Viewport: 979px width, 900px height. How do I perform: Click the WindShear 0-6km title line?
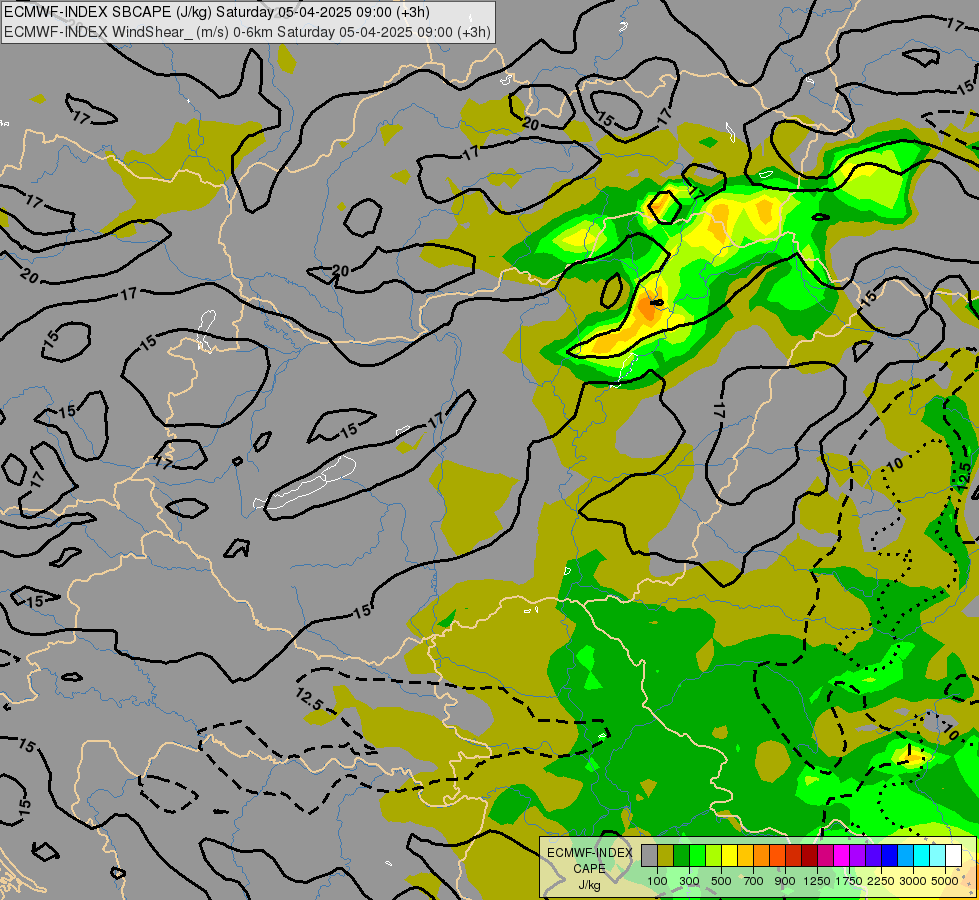[x=247, y=32]
